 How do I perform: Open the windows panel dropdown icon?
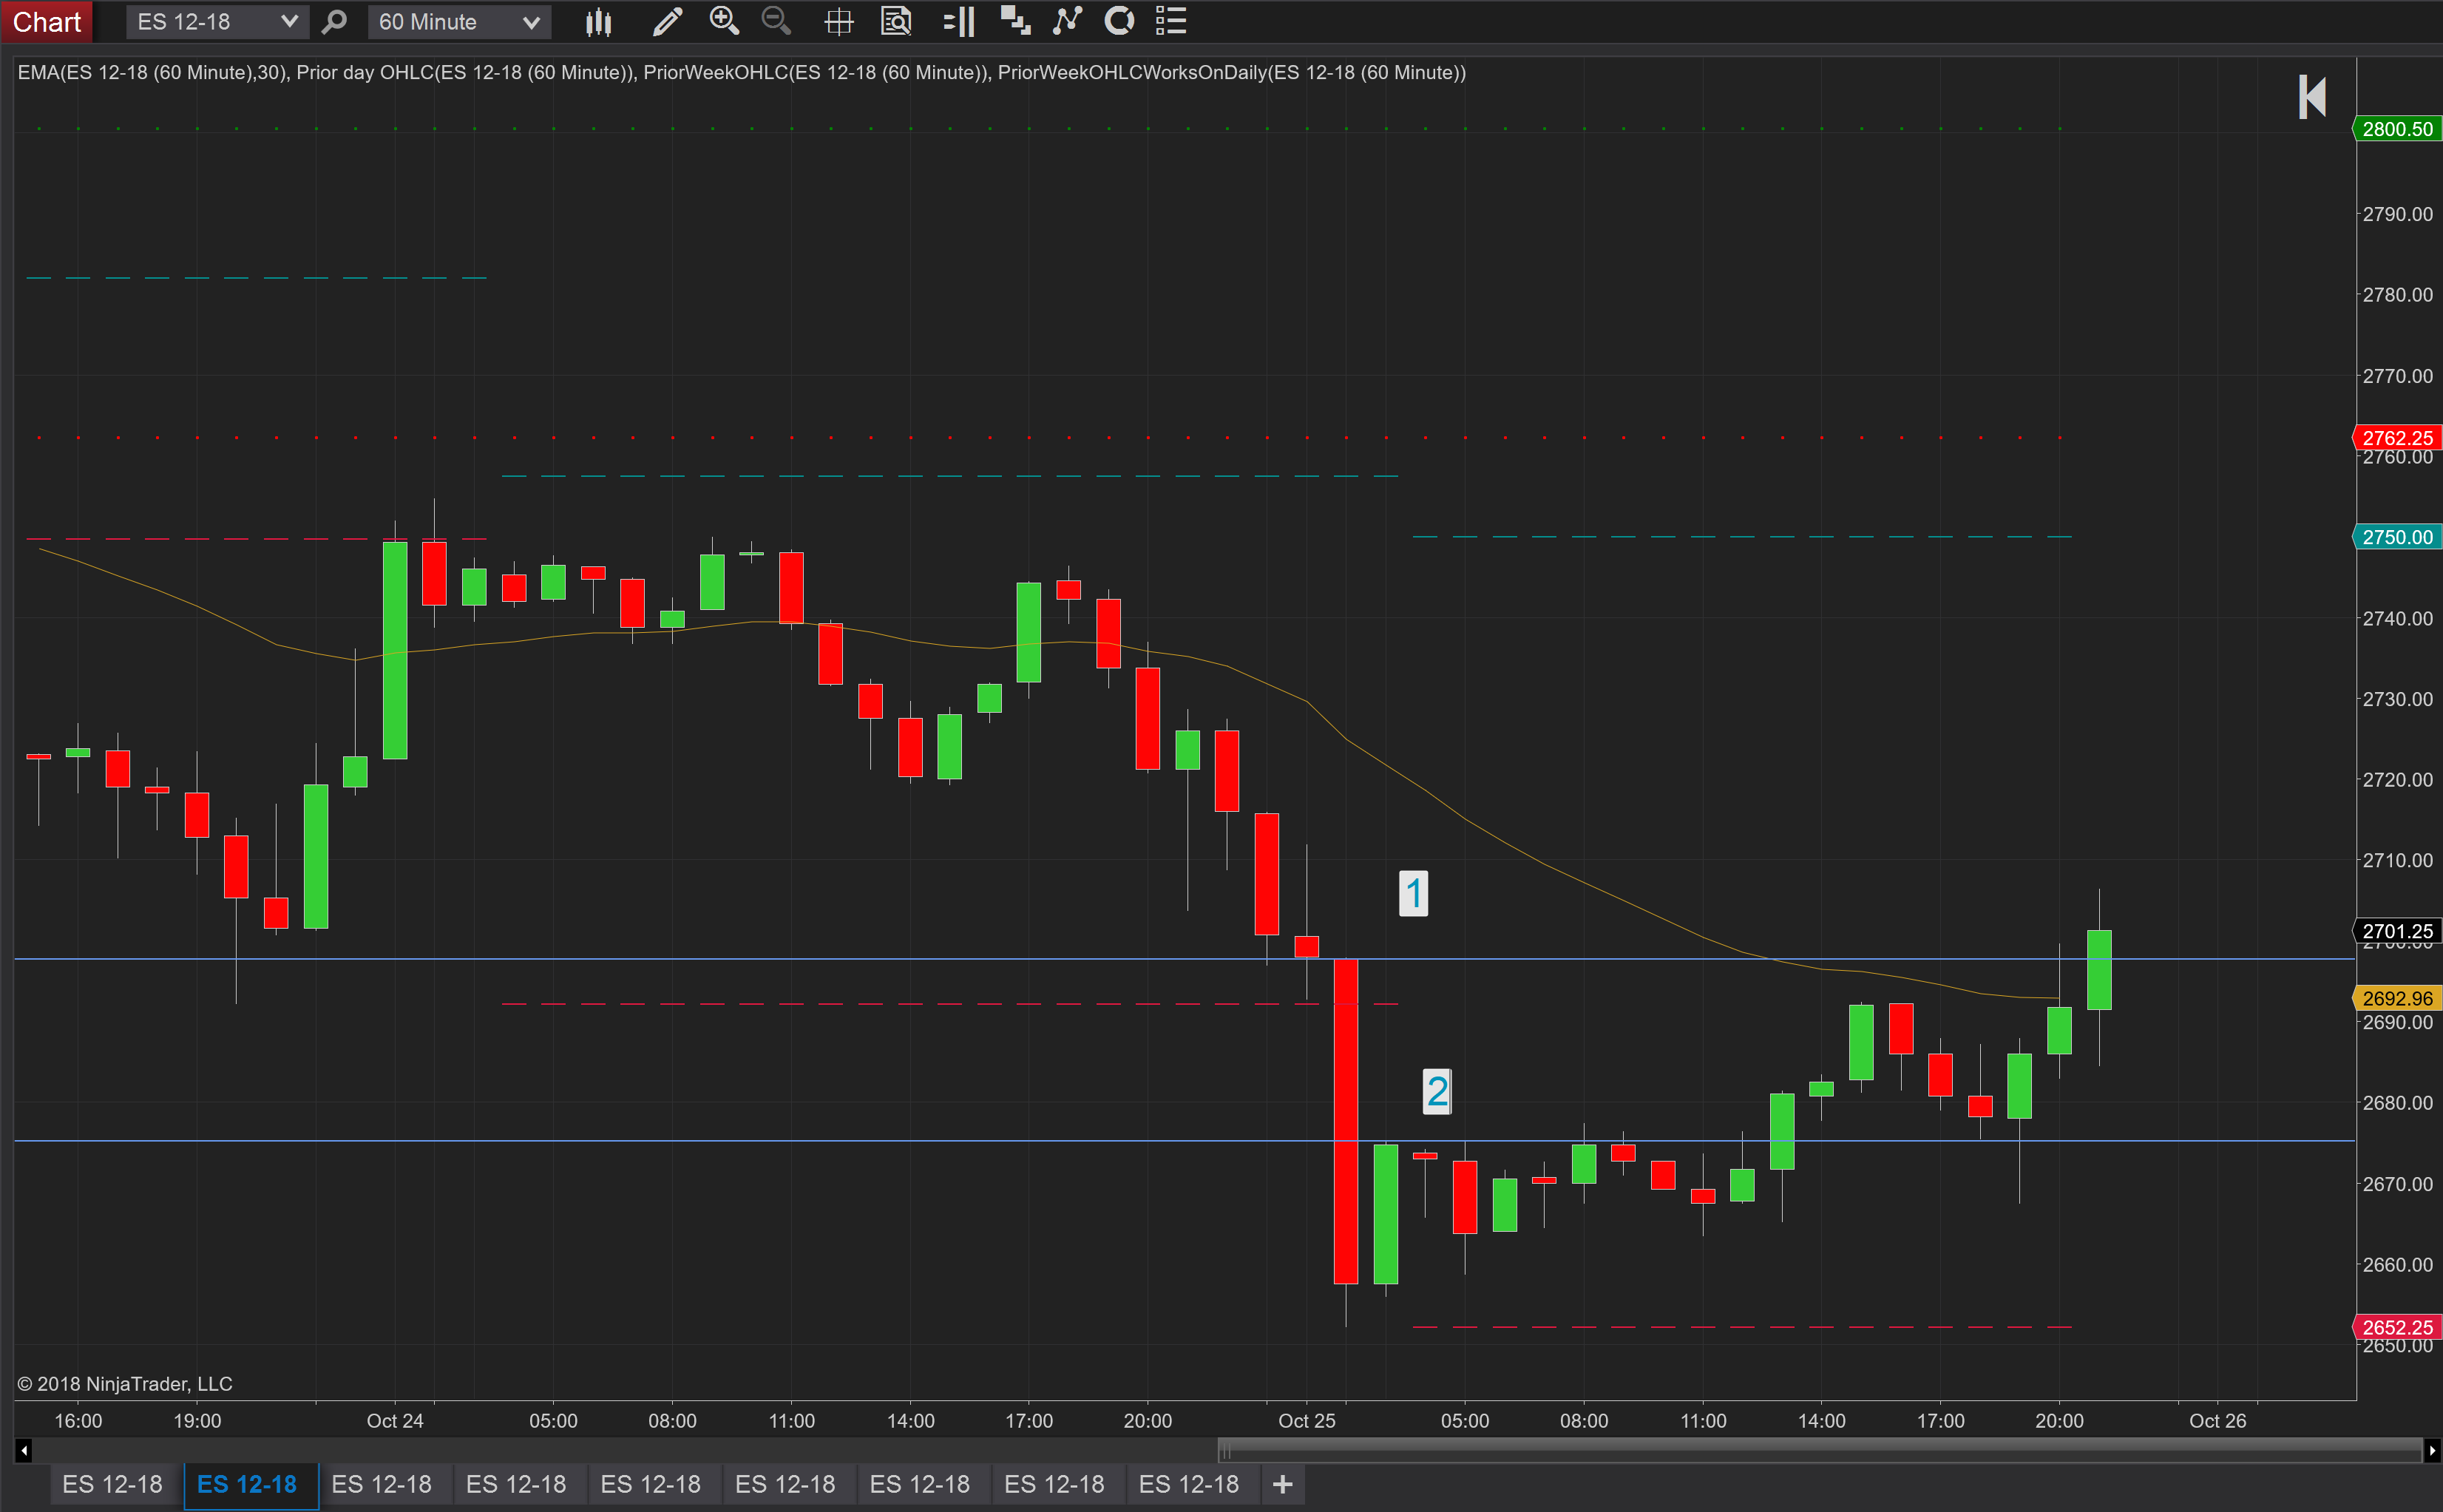[x=1015, y=21]
